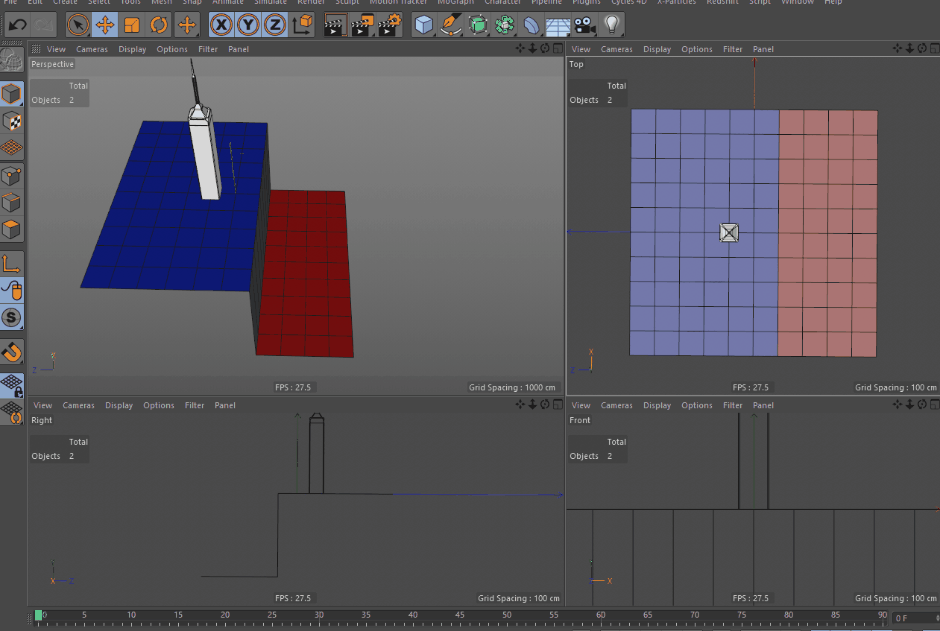The width and height of the screenshot is (940, 631).
Task: Click the Tweak mode mouse icon
Action: pos(11,291)
